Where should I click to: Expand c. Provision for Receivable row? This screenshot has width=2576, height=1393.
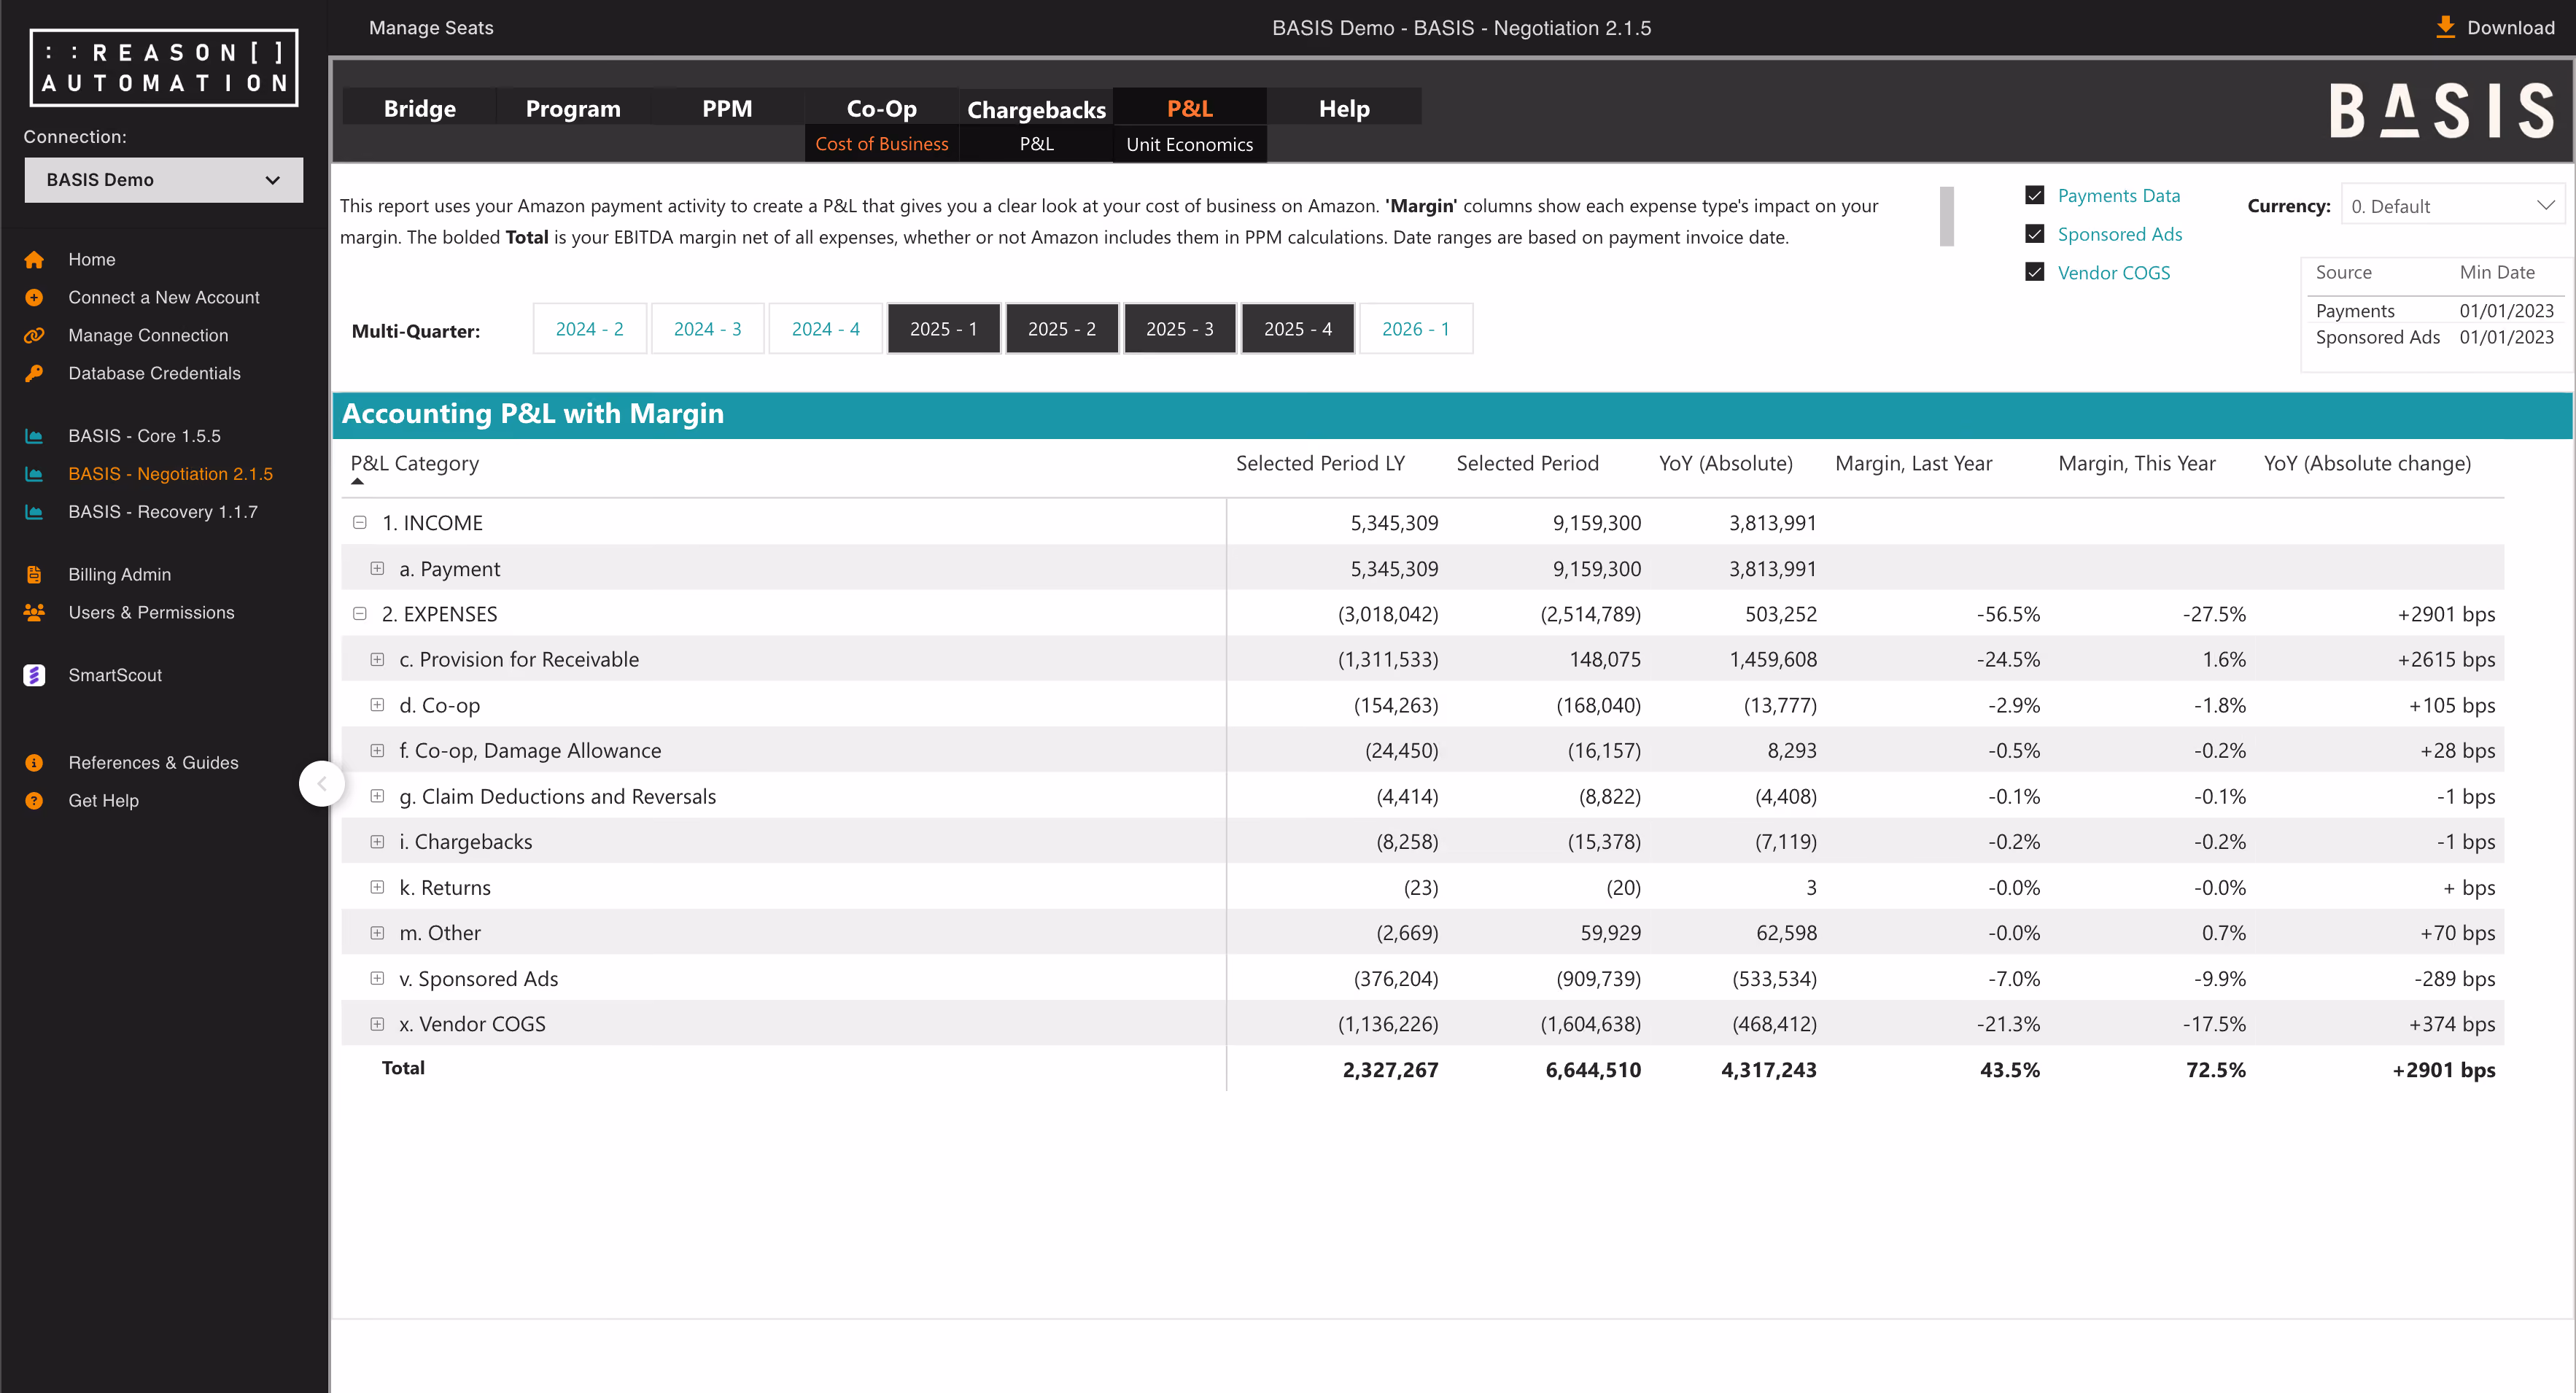[x=377, y=660]
